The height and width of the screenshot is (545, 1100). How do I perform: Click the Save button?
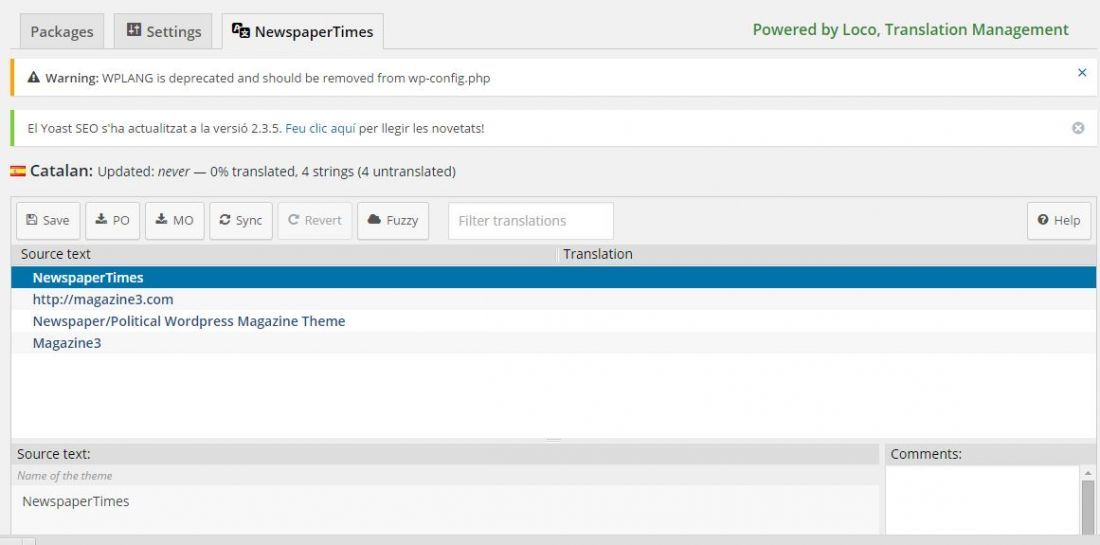tap(48, 220)
